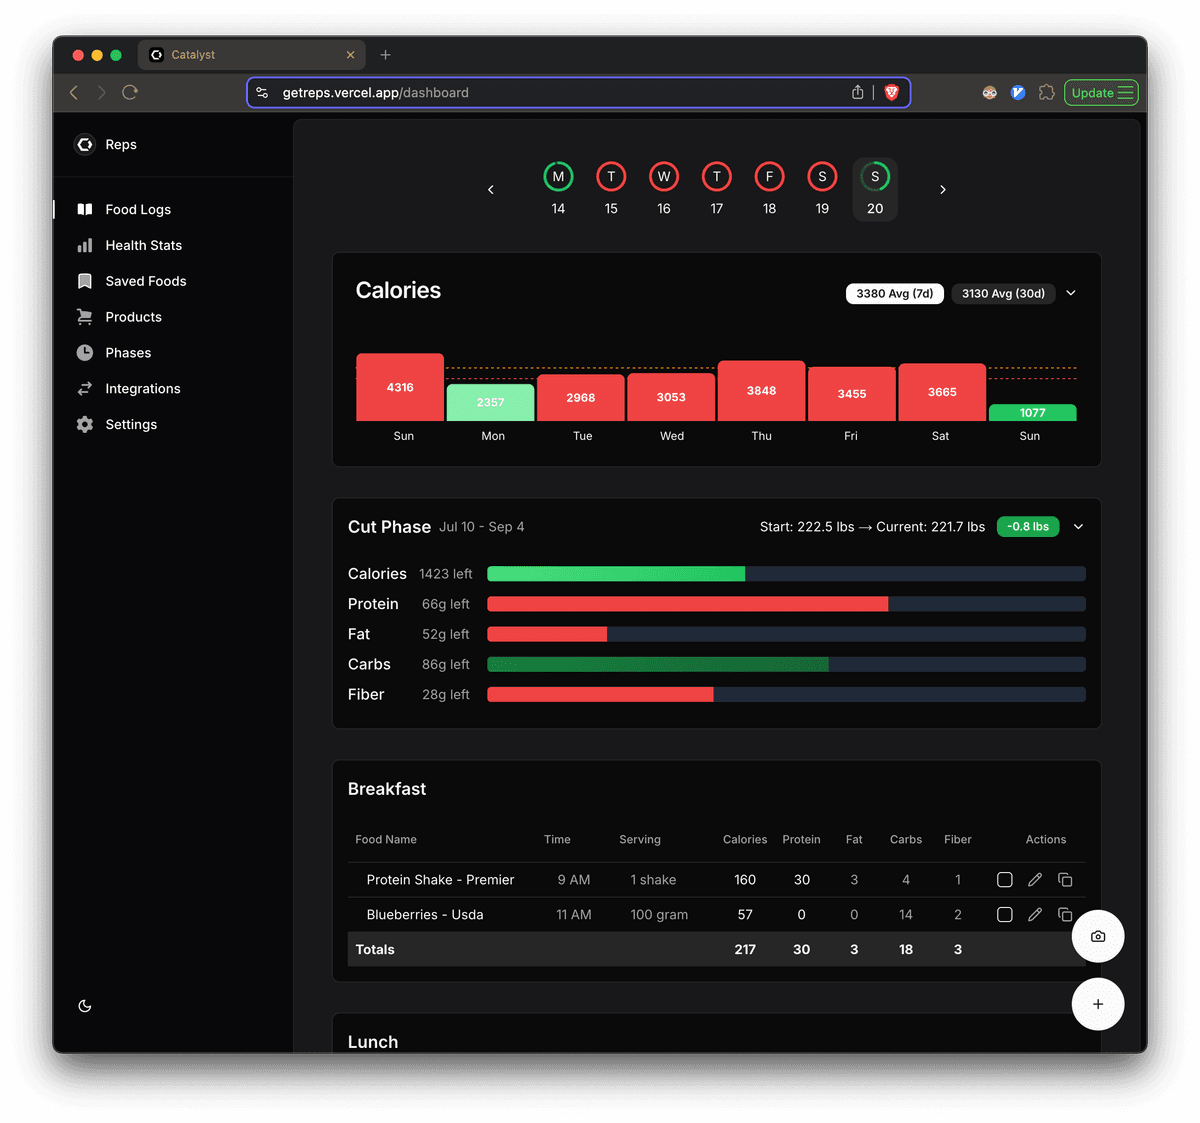Check the Protein Shake - Premier checkbox
The image size is (1200, 1123).
click(1005, 880)
